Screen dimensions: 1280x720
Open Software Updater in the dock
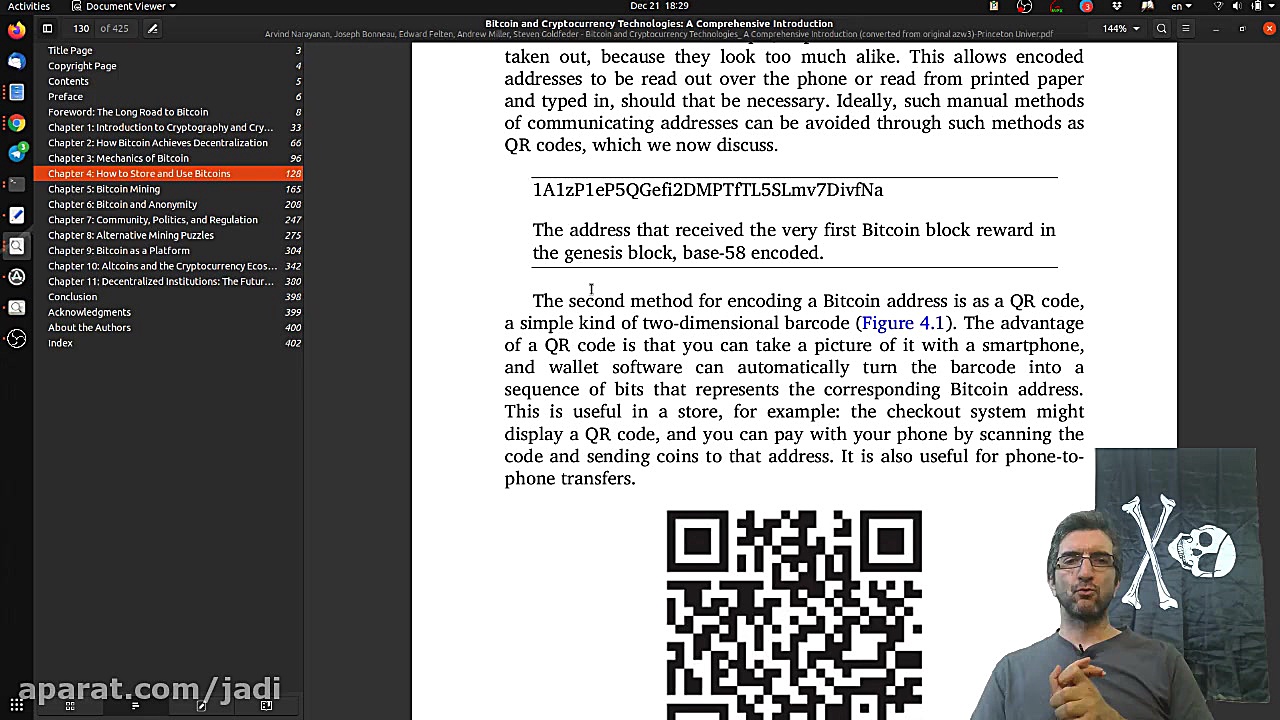click(x=16, y=277)
